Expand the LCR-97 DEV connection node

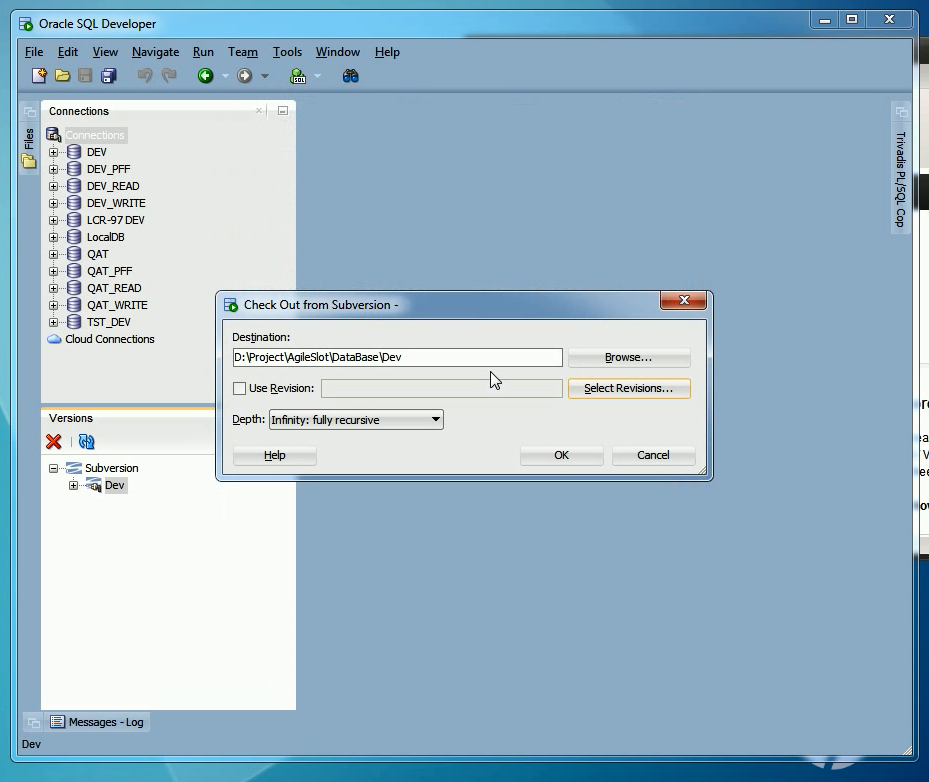(53, 220)
